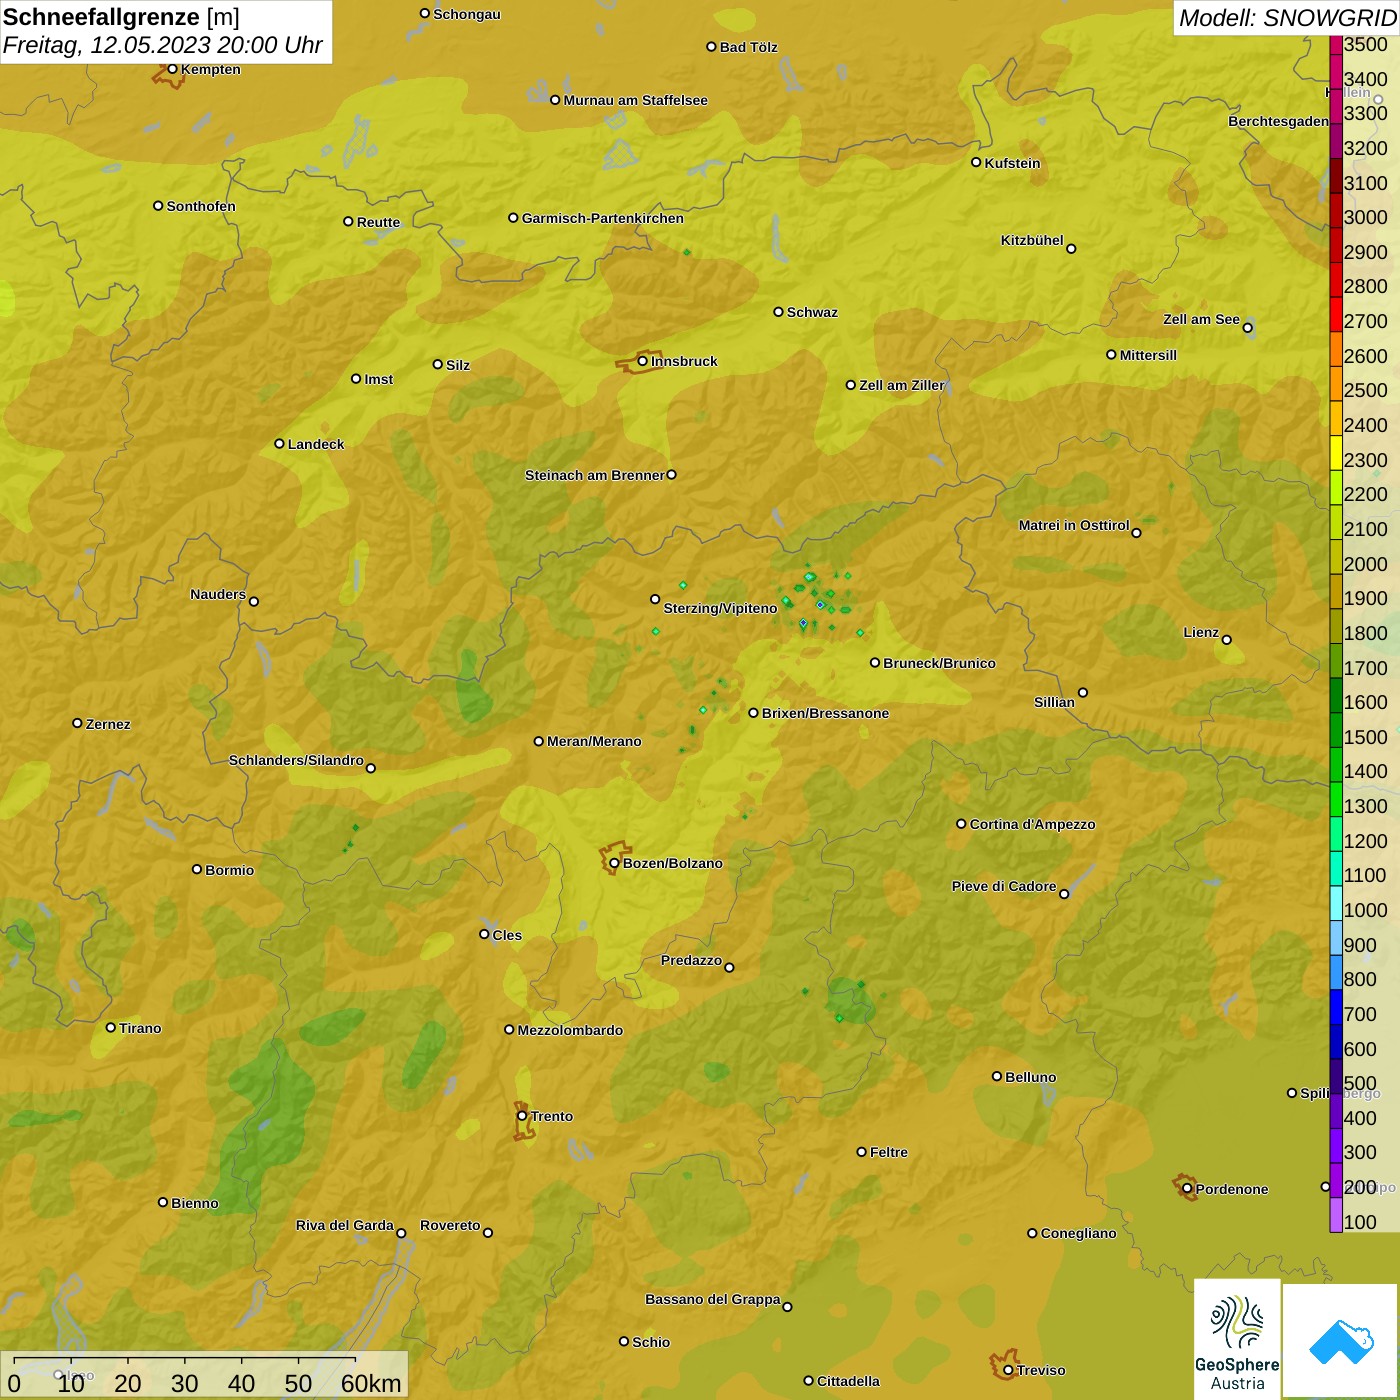Viewport: 1400px width, 1400px height.
Task: Click the Lienz city marker dot
Action: [x=1227, y=640]
